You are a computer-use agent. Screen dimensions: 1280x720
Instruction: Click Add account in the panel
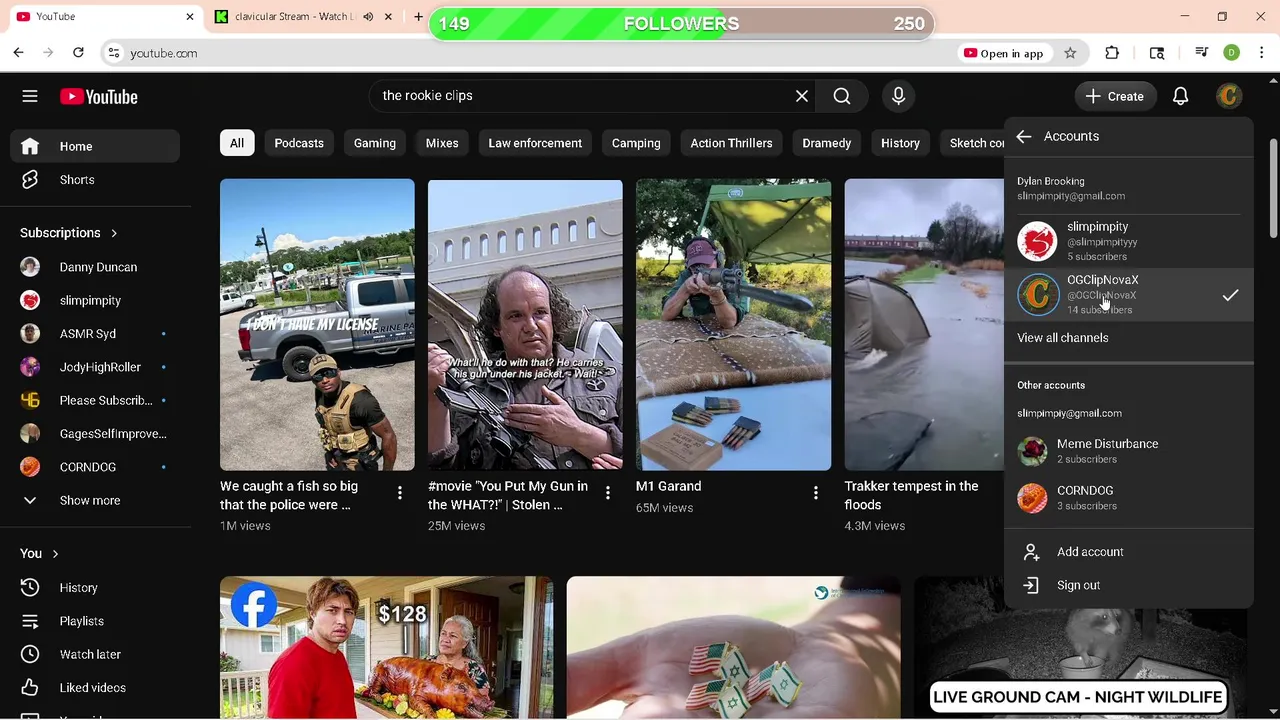pyautogui.click(x=1128, y=552)
